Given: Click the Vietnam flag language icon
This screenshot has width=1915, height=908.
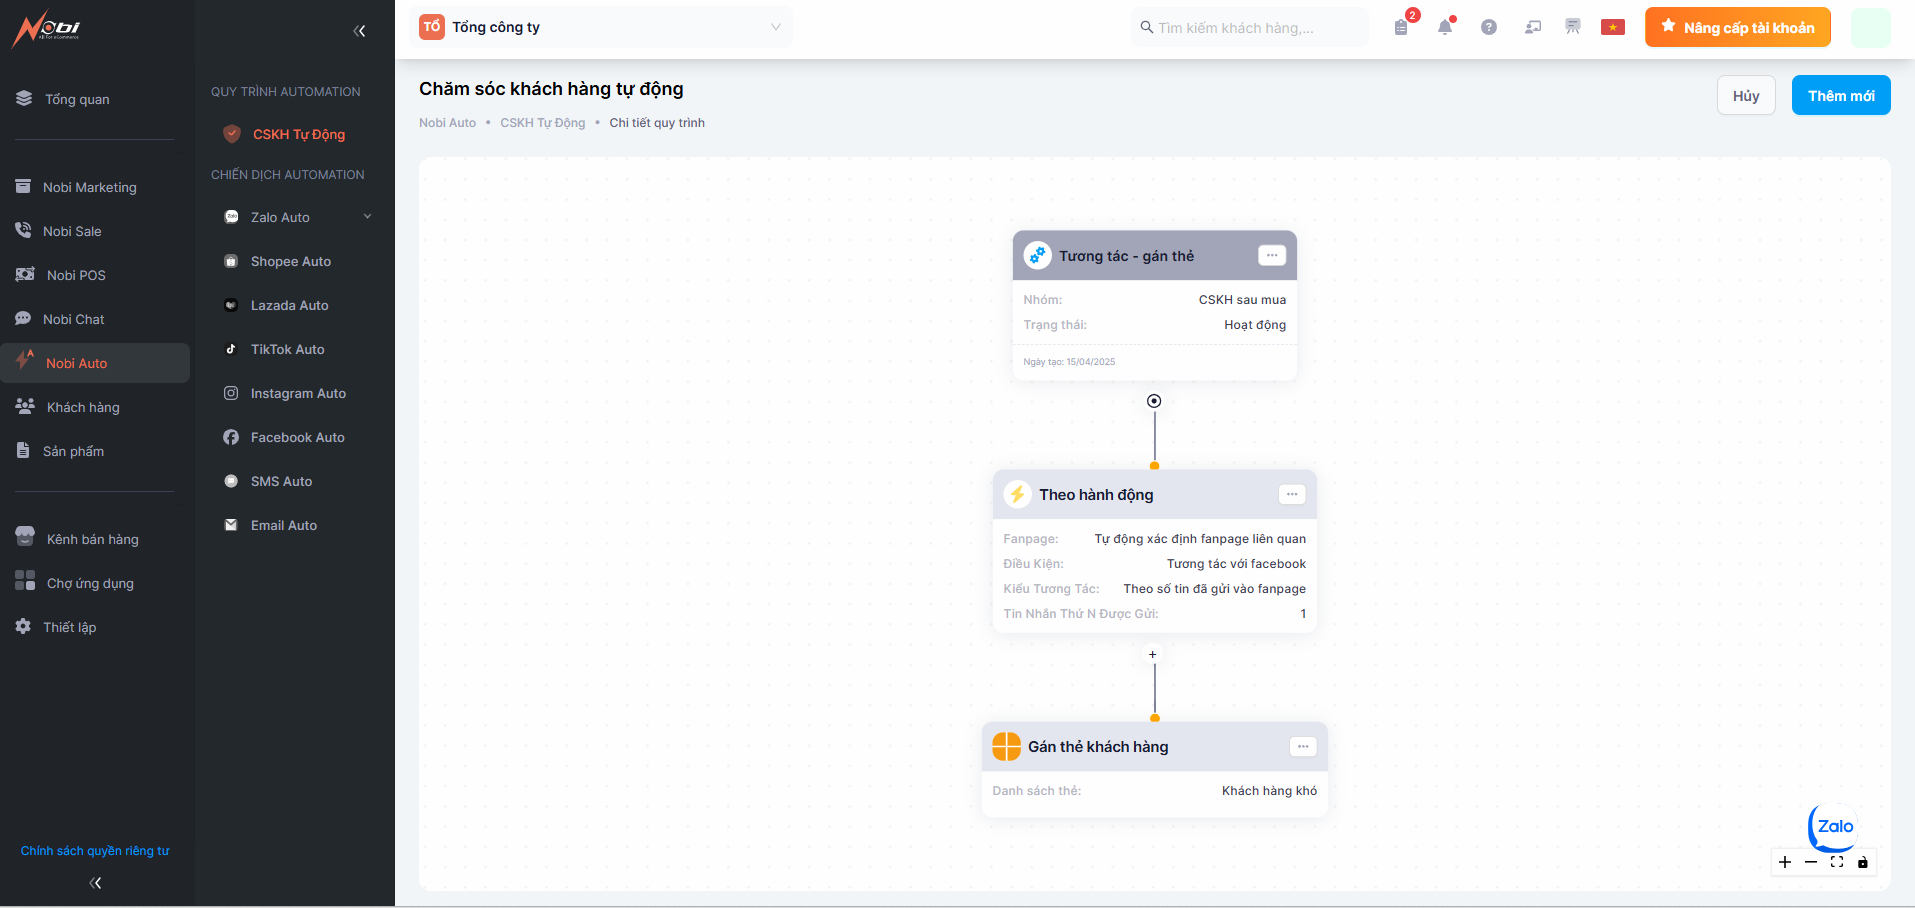Looking at the screenshot, I should pyautogui.click(x=1612, y=28).
